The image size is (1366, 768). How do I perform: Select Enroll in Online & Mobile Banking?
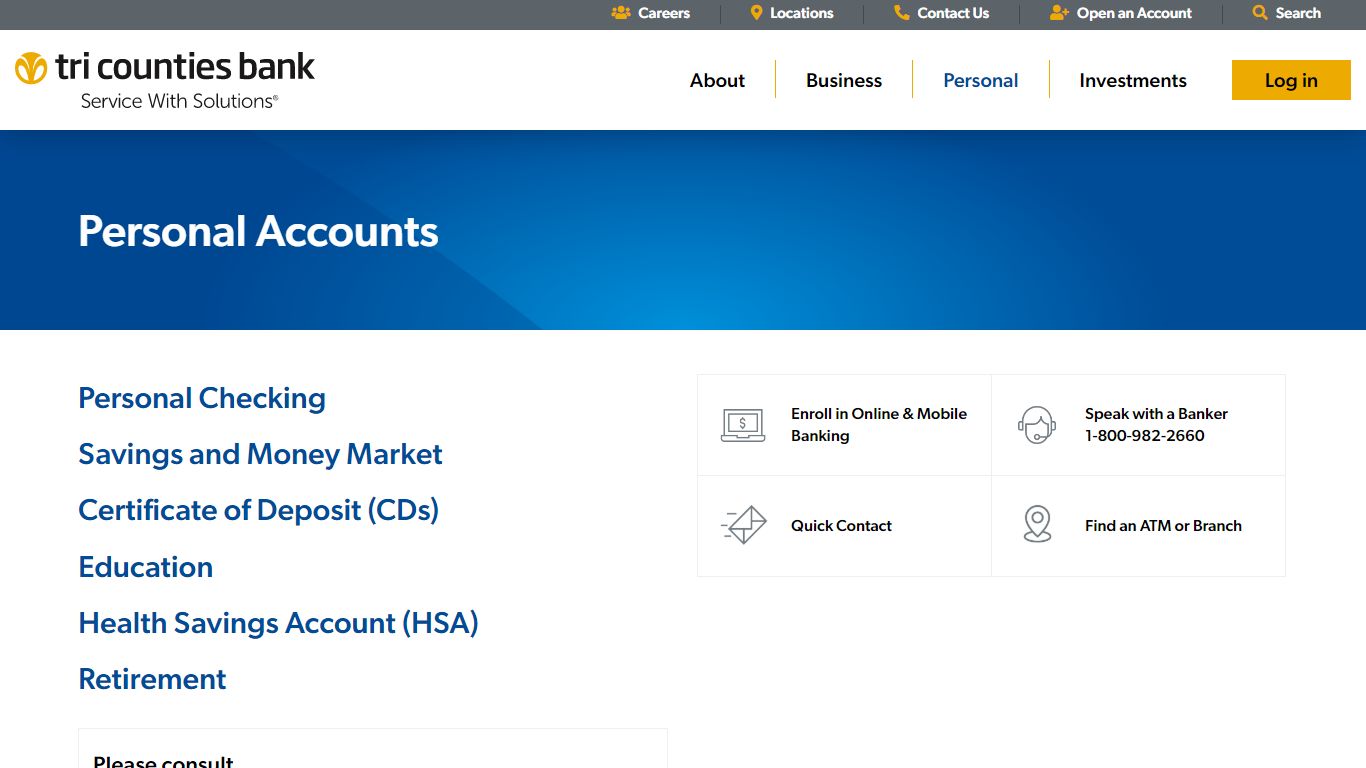click(879, 425)
